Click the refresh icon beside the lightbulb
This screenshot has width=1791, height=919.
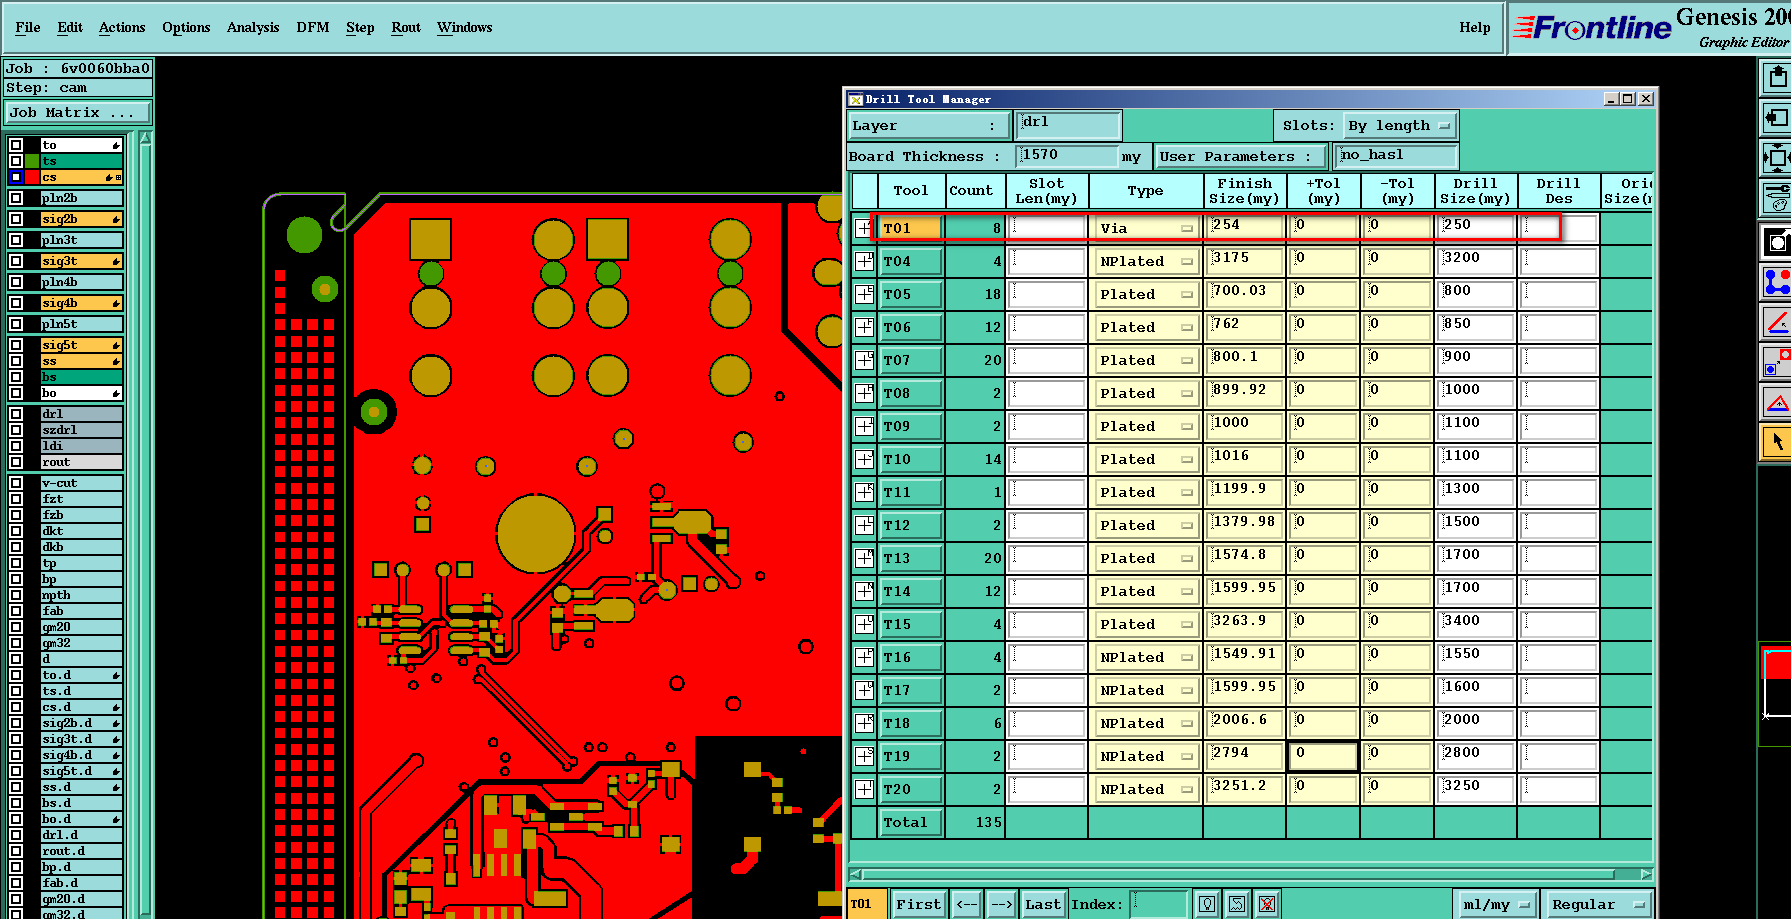pyautogui.click(x=1237, y=904)
